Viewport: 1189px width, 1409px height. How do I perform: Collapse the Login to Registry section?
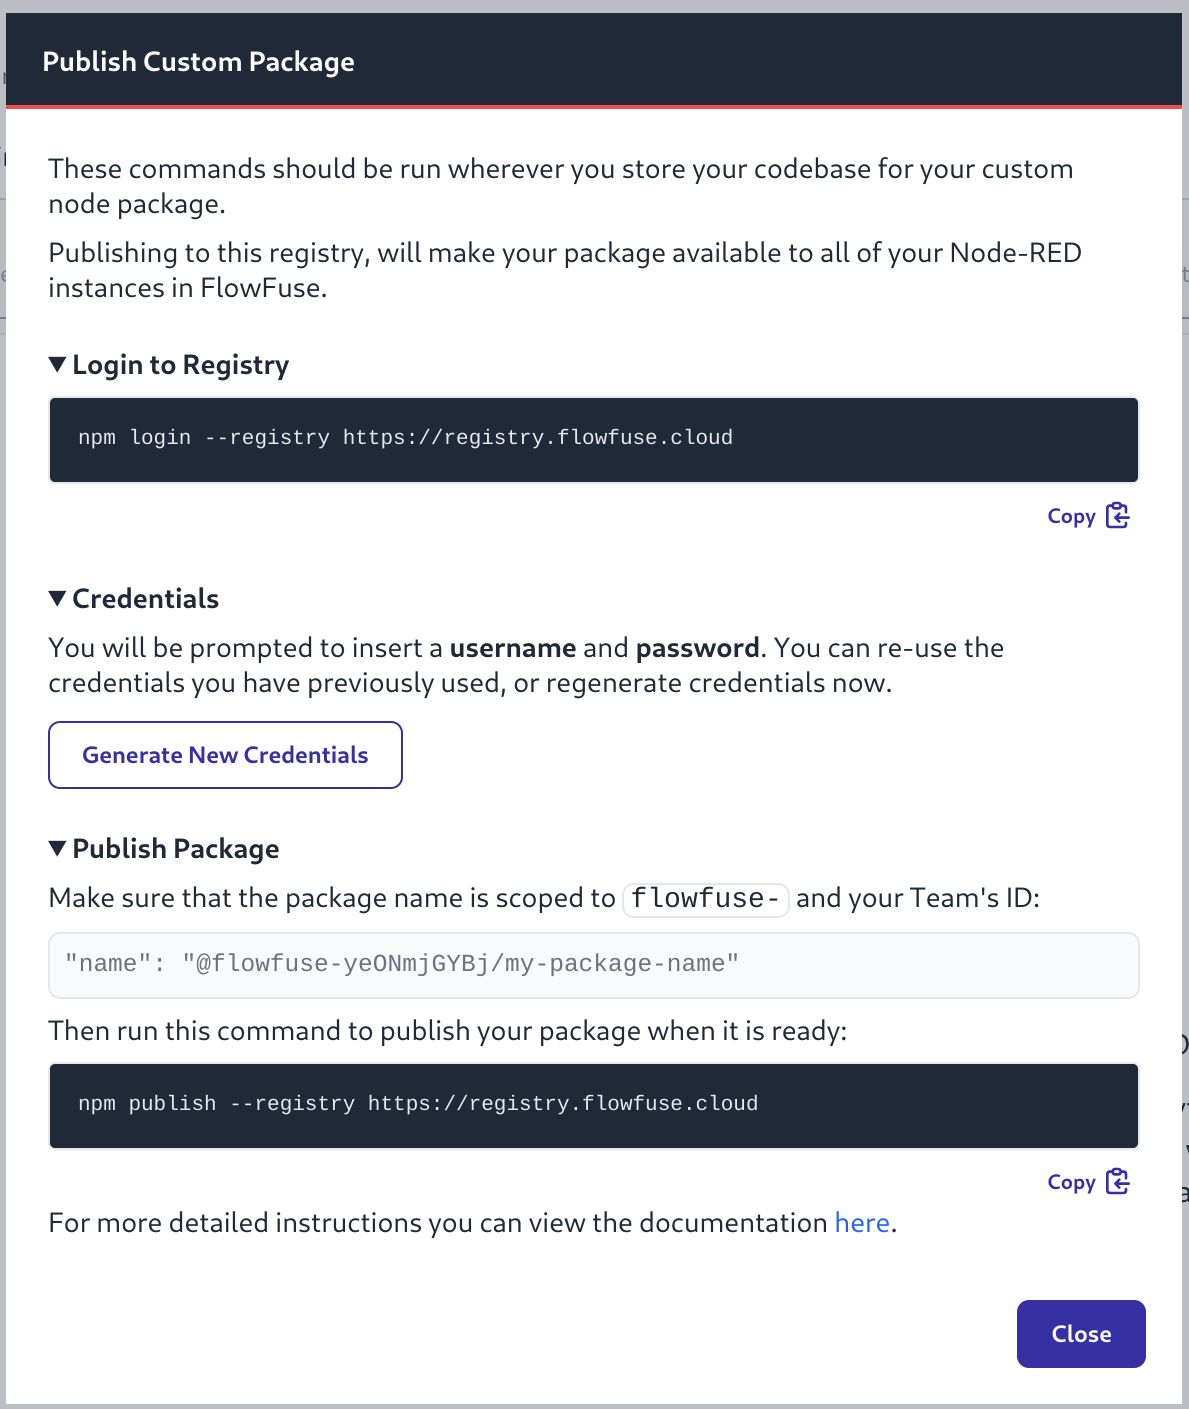click(58, 364)
